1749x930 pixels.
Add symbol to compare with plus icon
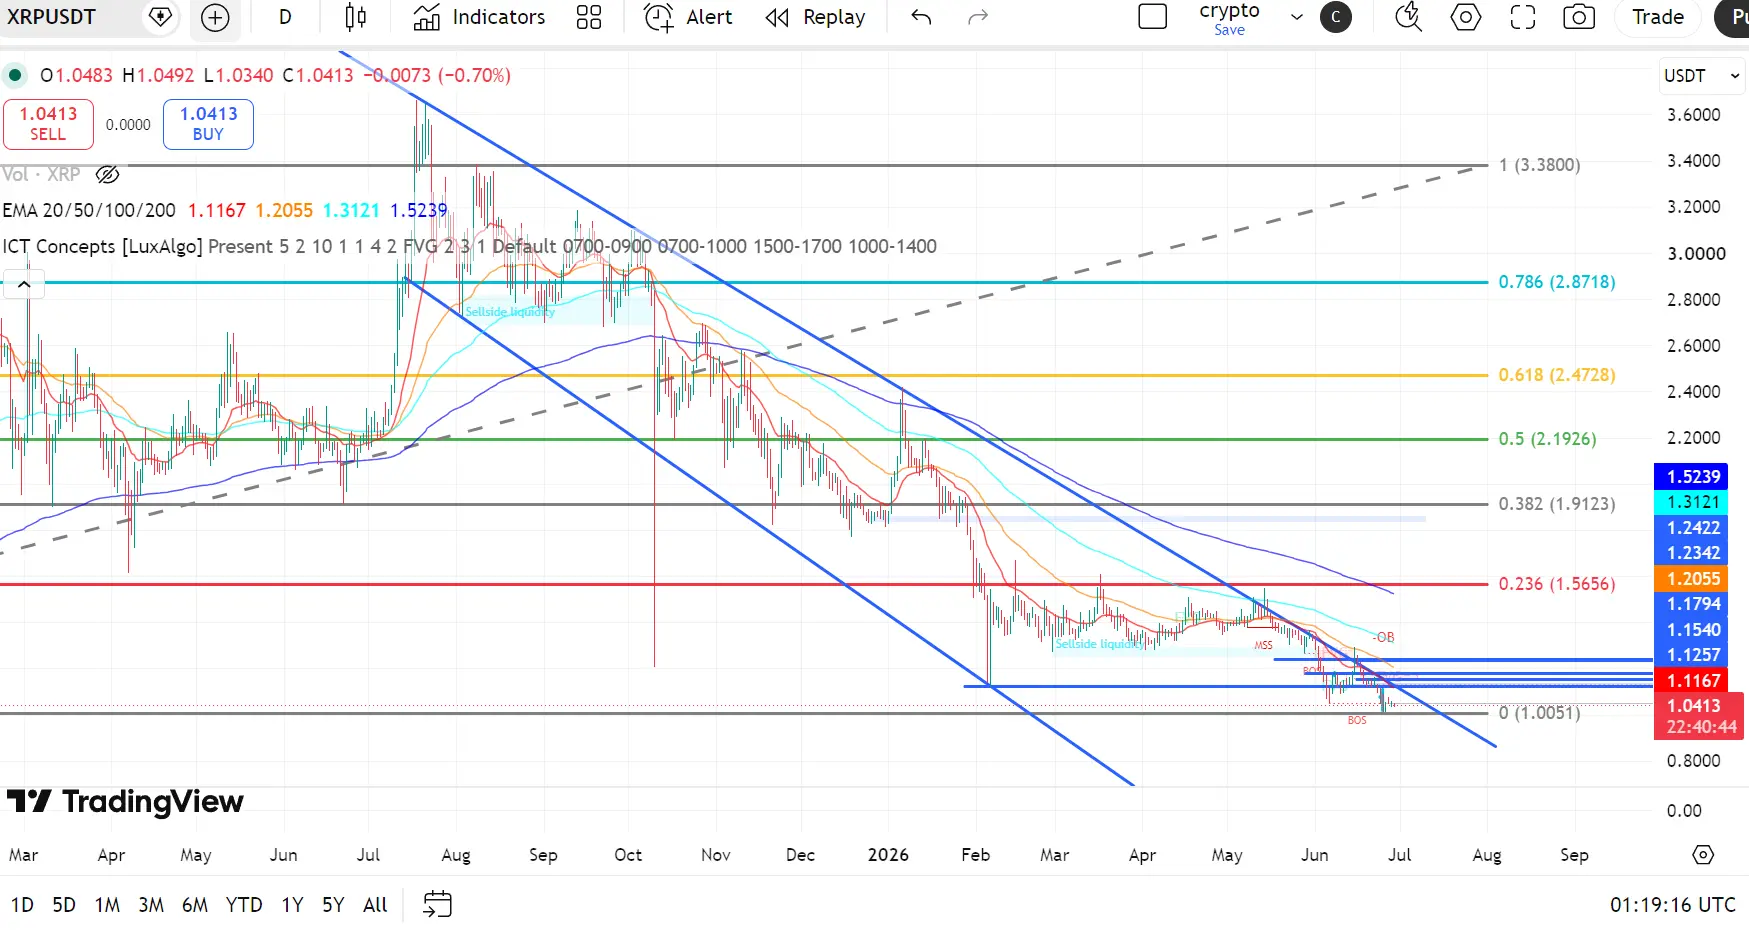pyautogui.click(x=215, y=17)
